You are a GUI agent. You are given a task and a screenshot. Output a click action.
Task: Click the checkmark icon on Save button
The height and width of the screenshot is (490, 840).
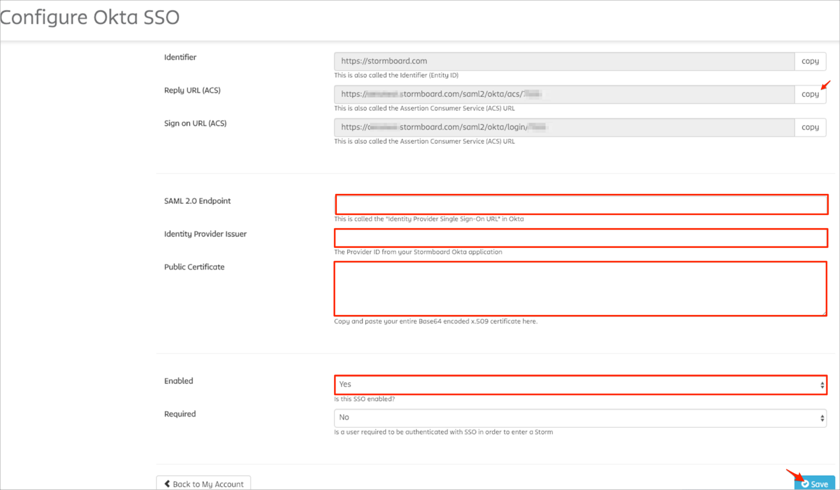pos(805,484)
